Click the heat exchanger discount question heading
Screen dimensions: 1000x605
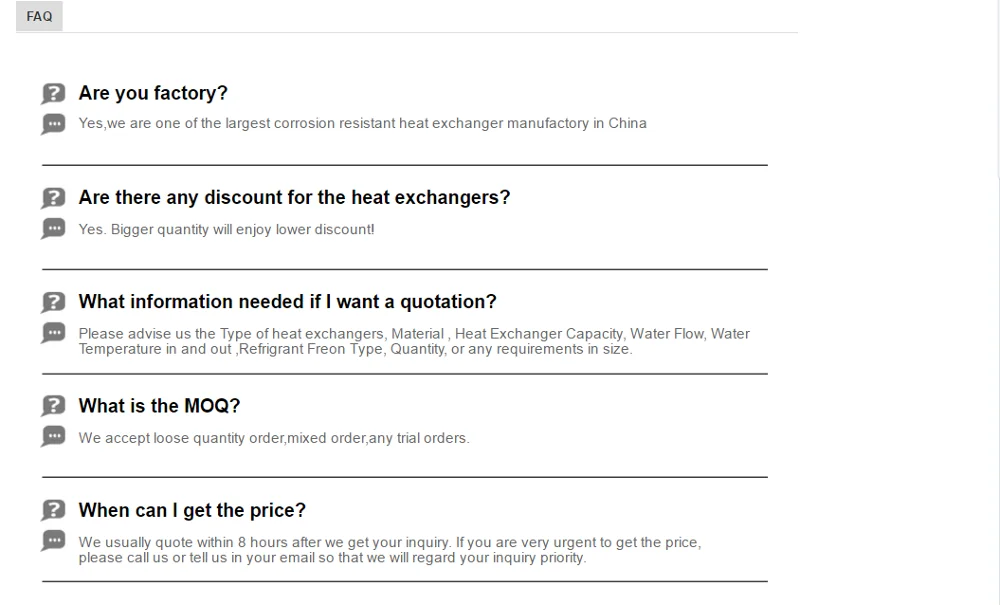(294, 197)
